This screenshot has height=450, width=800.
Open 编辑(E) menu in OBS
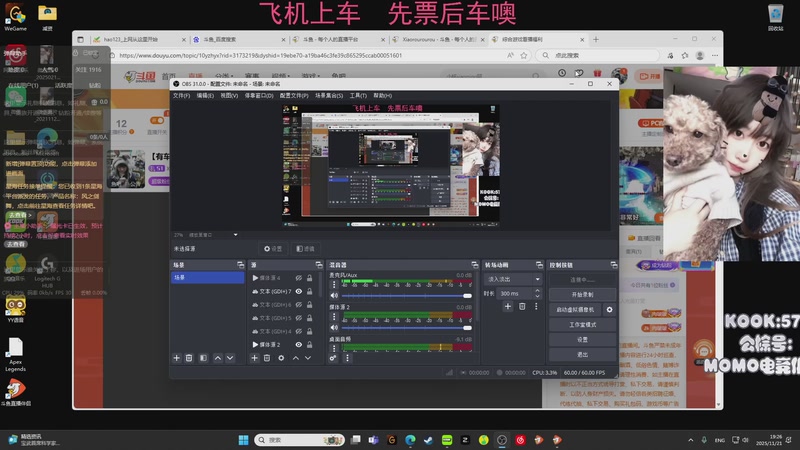[205, 95]
